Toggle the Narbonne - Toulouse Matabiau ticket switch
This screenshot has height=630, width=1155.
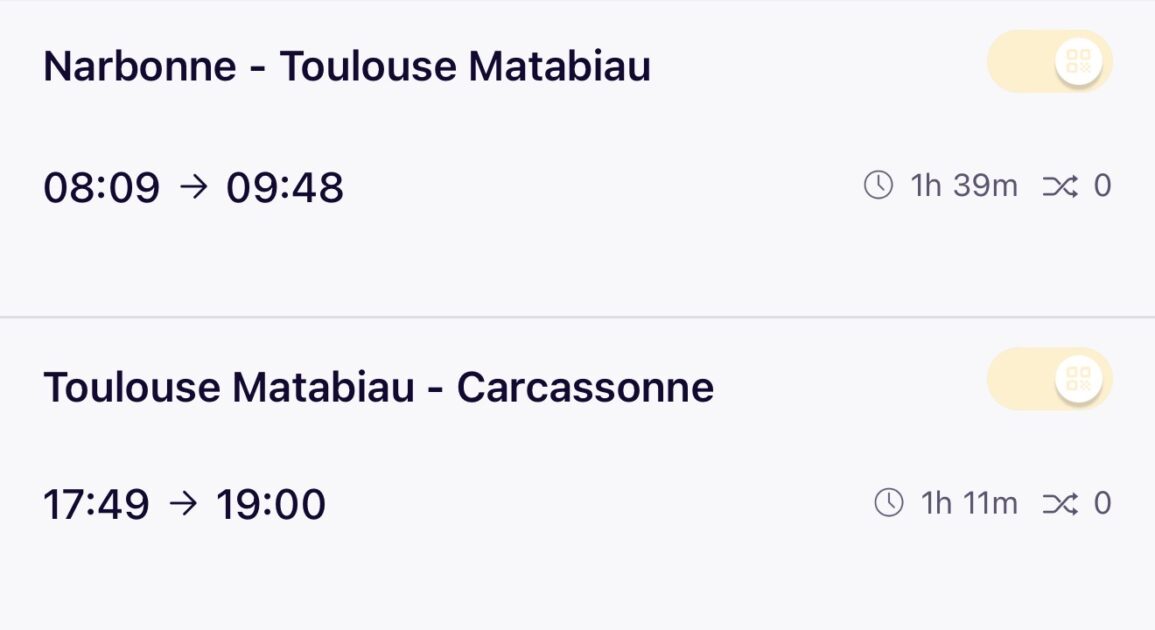(x=1049, y=62)
